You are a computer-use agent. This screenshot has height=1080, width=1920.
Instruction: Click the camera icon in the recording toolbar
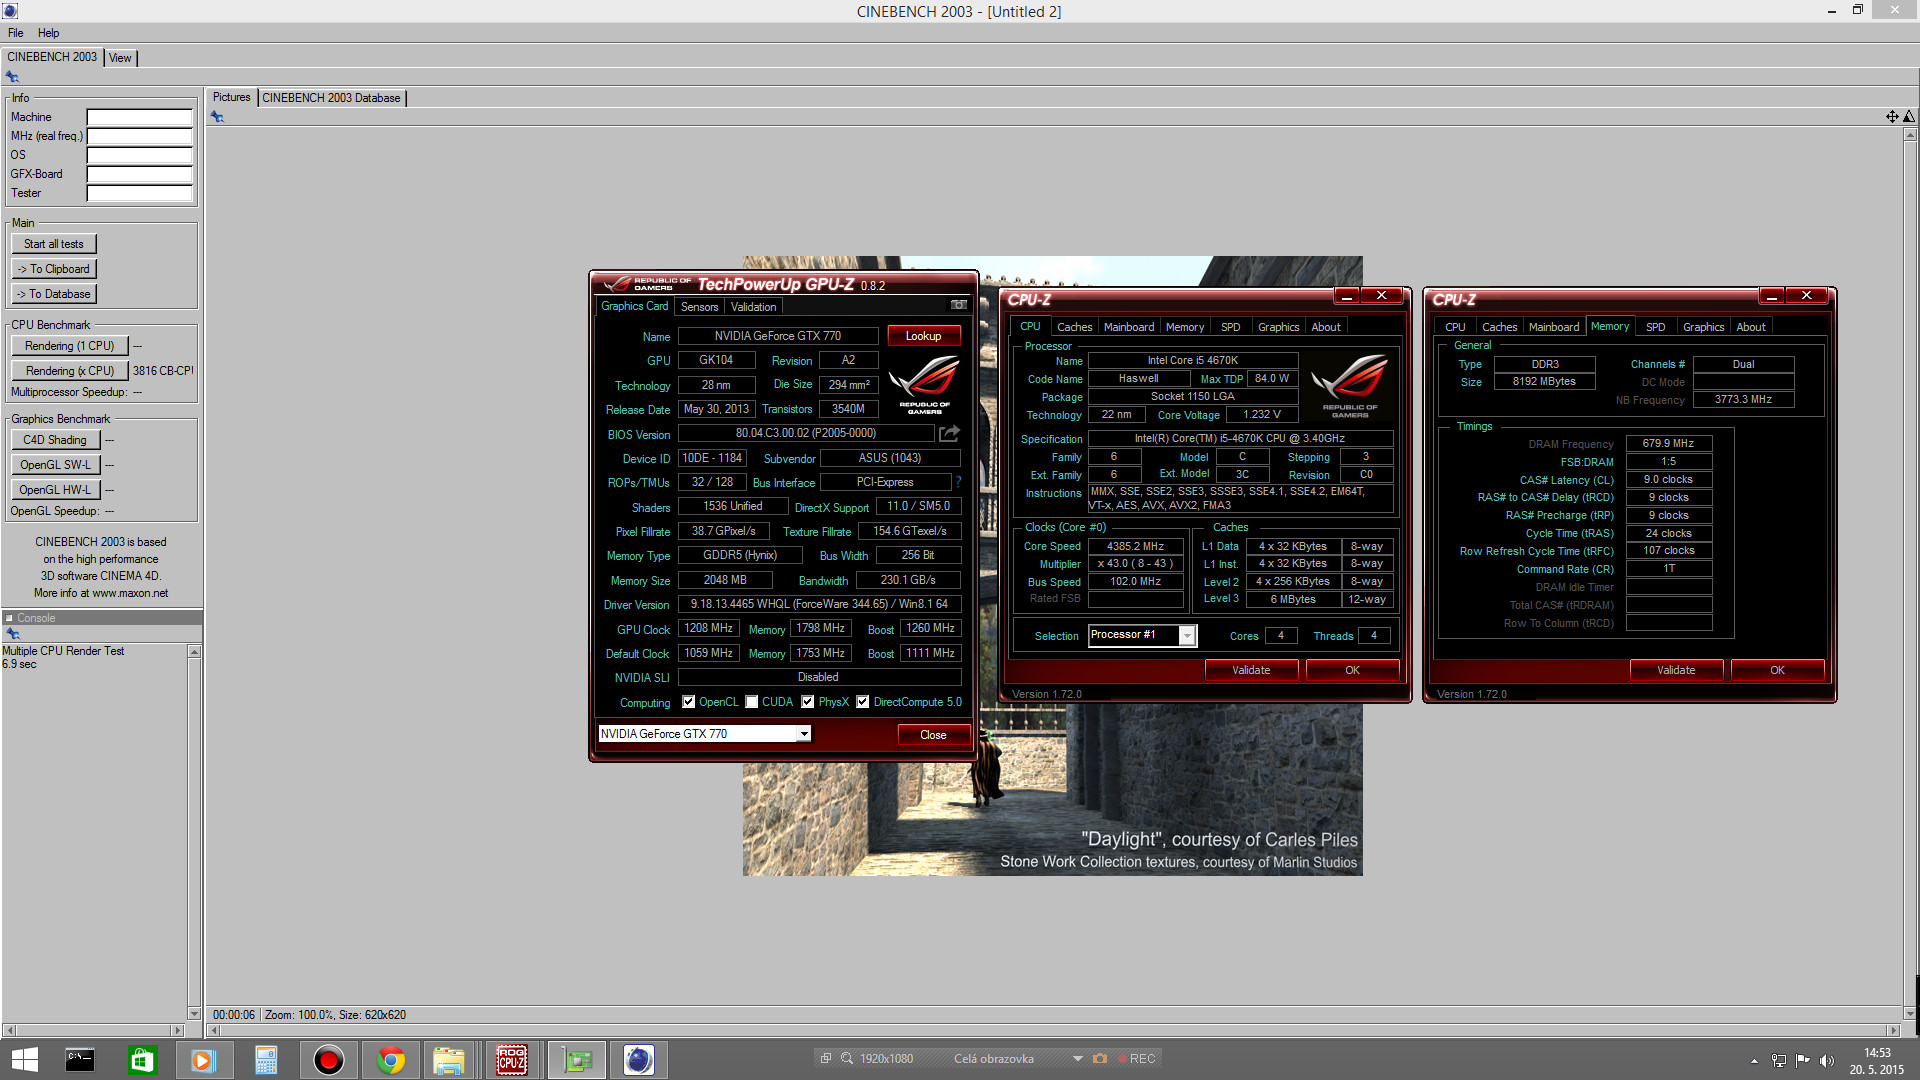(1100, 1058)
